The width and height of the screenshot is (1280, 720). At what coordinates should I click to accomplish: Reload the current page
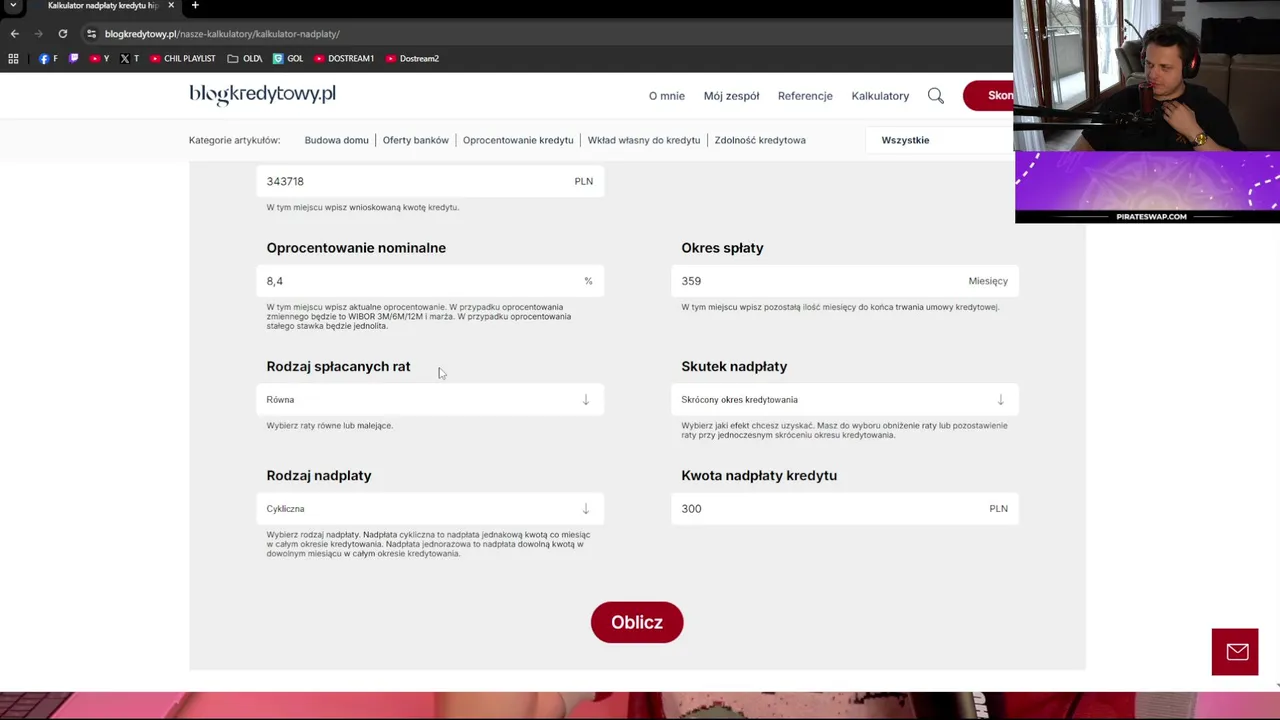(x=62, y=34)
